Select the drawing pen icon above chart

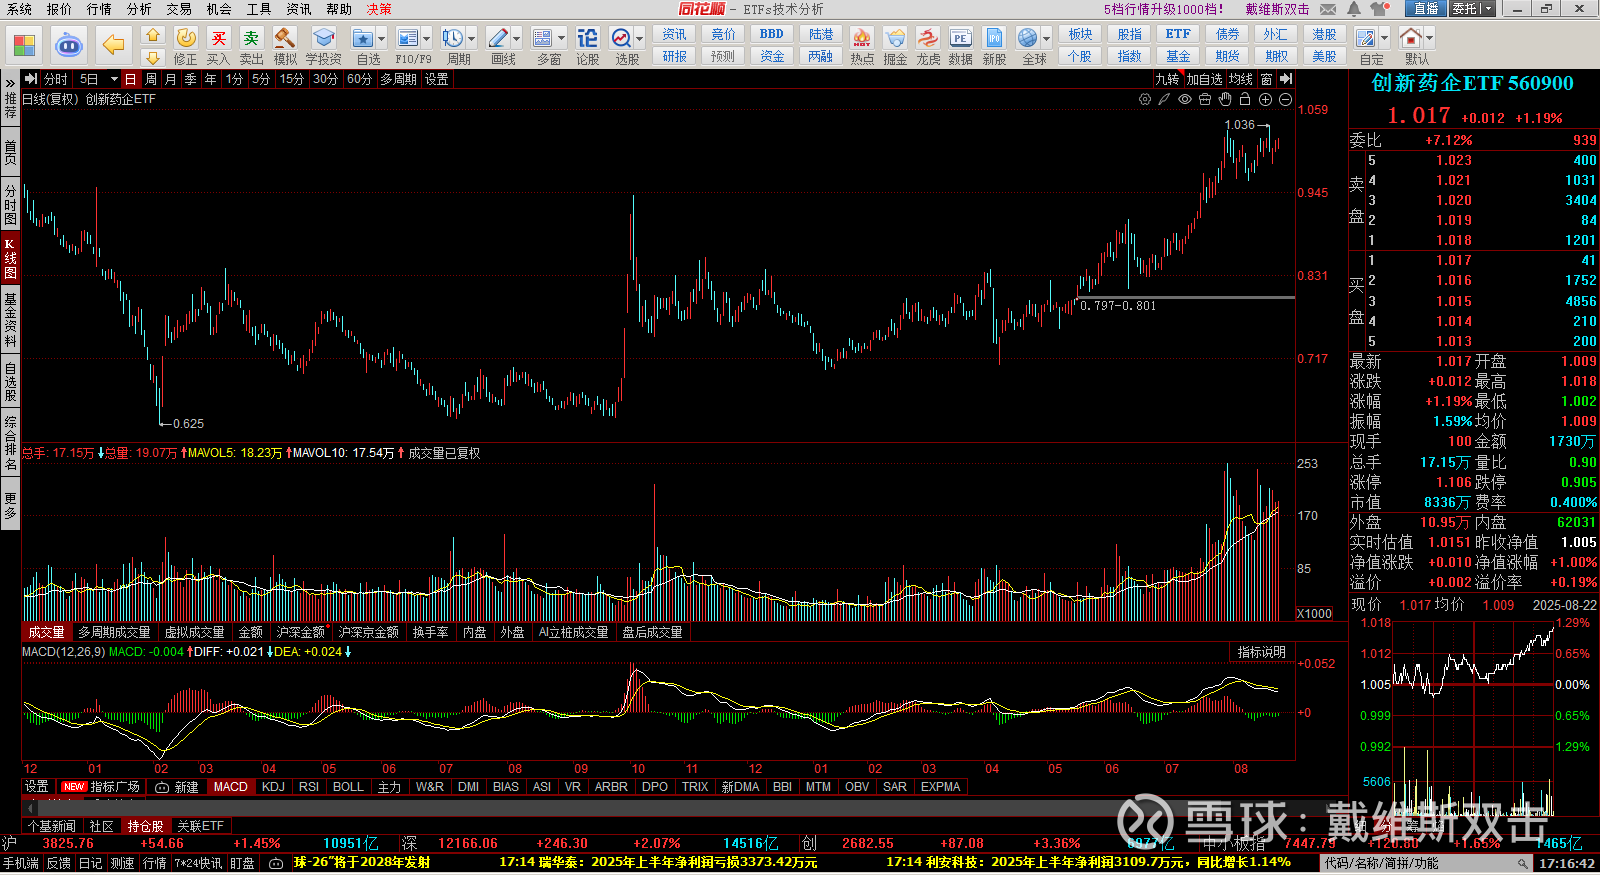(x=1164, y=99)
